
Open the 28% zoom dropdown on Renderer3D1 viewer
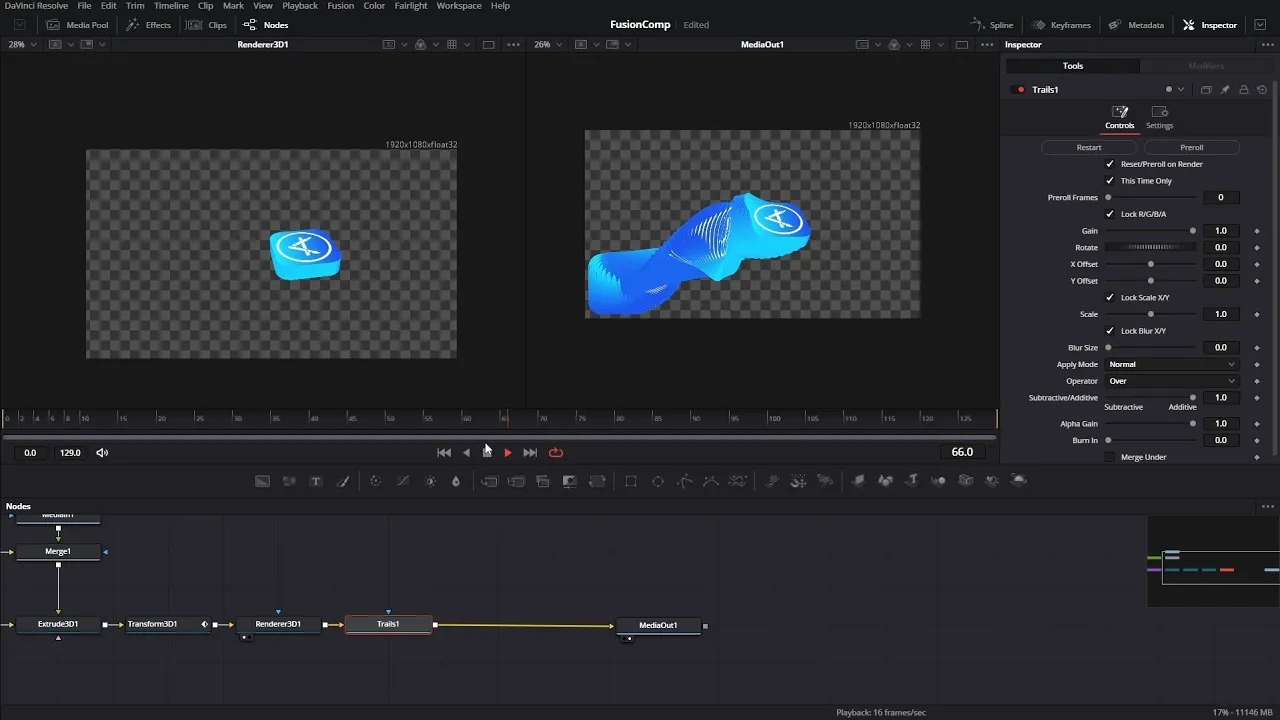(22, 45)
